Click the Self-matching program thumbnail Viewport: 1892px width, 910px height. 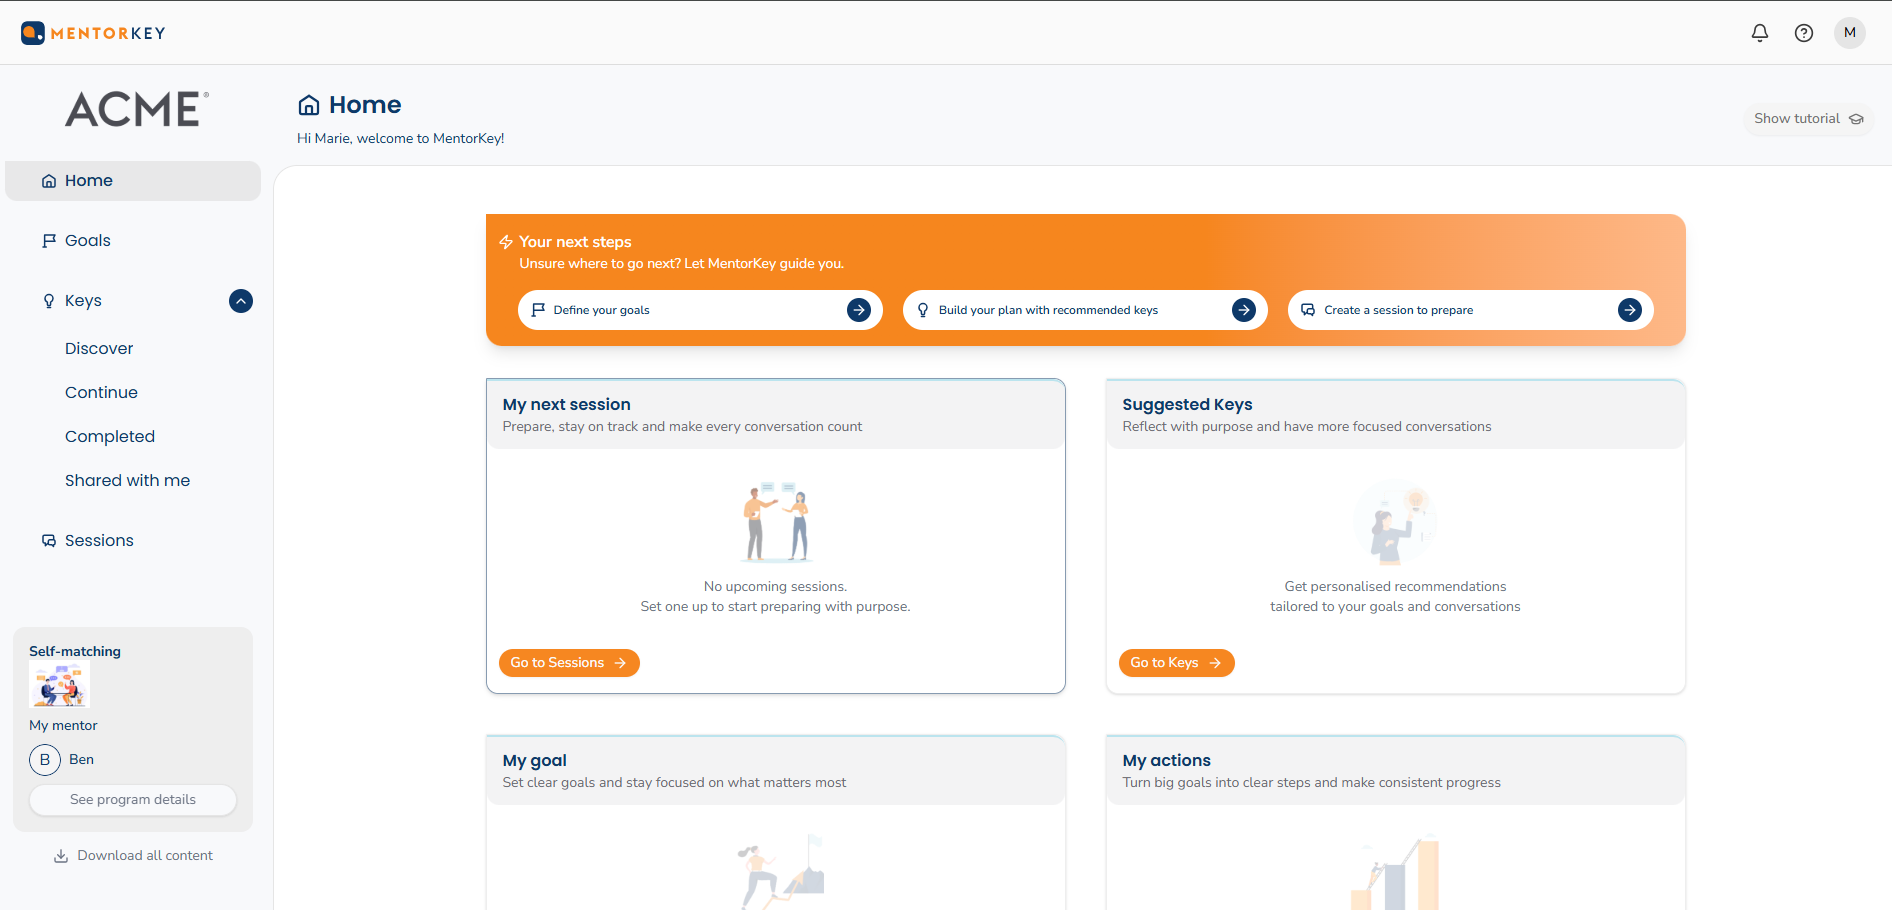coord(60,685)
